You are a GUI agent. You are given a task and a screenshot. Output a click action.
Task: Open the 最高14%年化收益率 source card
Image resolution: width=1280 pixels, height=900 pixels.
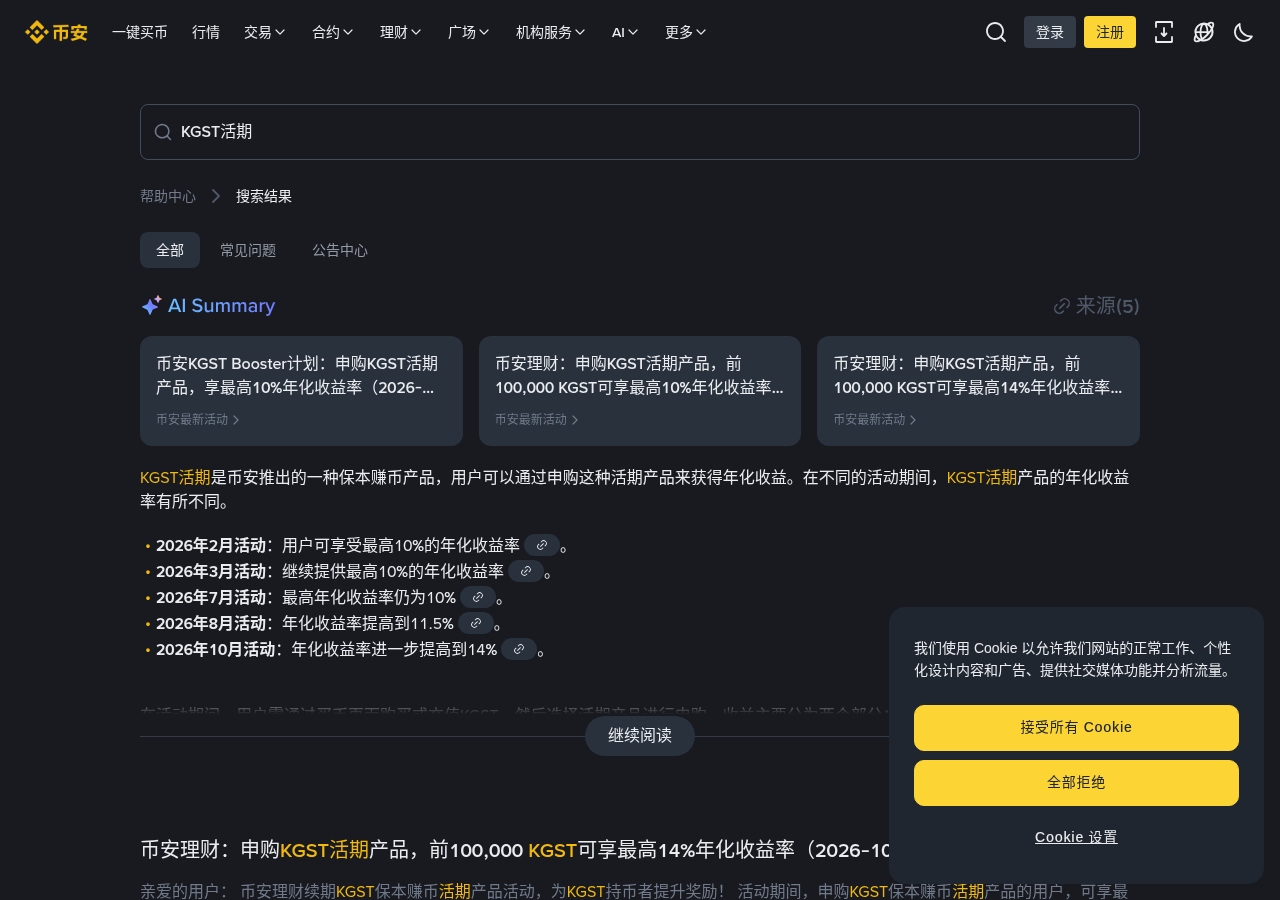[978, 391]
